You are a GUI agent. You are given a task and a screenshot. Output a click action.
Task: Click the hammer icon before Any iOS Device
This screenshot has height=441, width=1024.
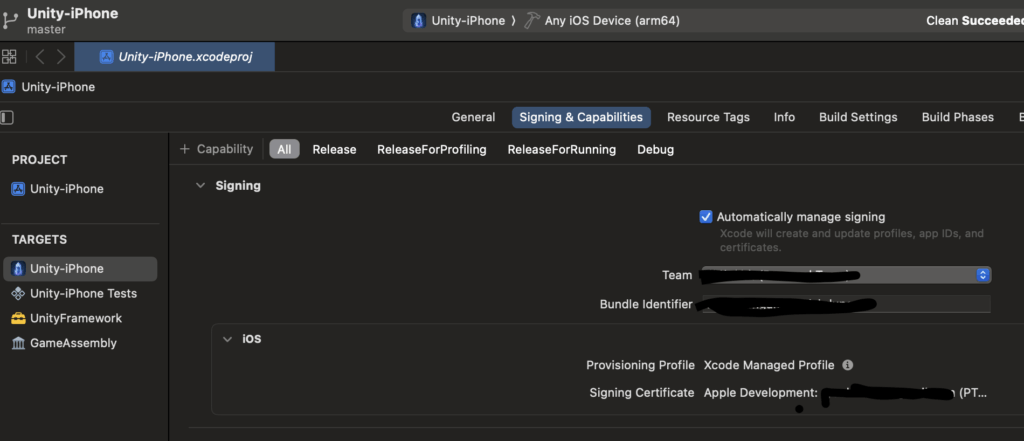point(532,21)
